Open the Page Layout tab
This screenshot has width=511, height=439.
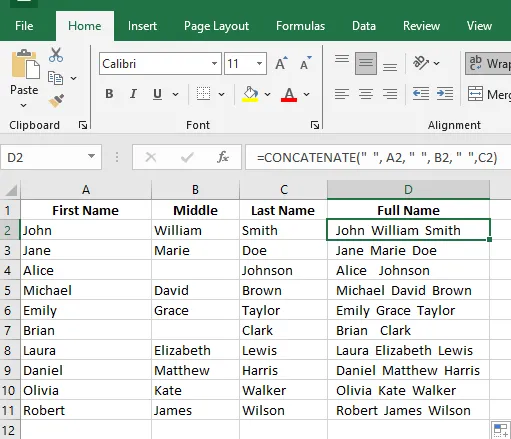(x=216, y=26)
